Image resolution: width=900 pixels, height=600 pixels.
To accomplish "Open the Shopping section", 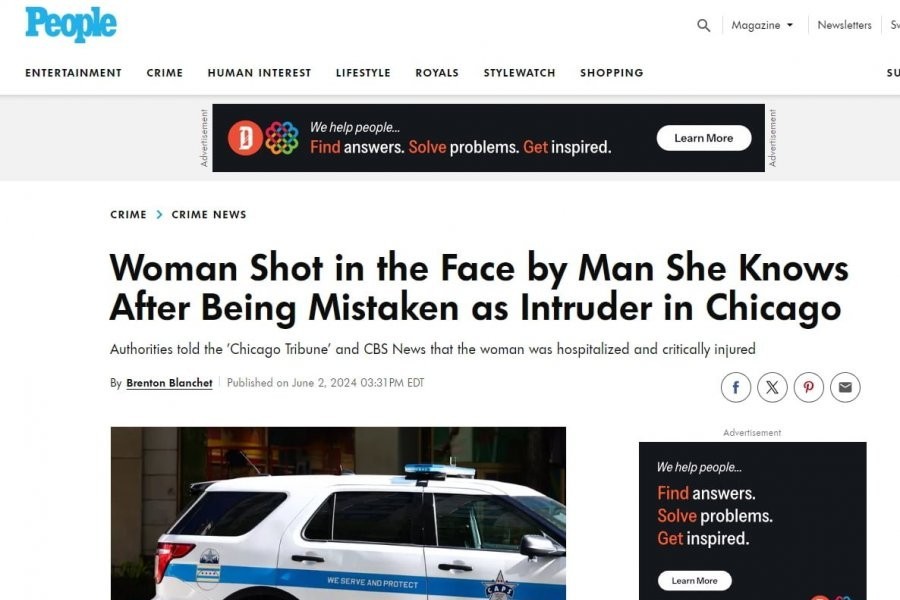I will coord(612,73).
